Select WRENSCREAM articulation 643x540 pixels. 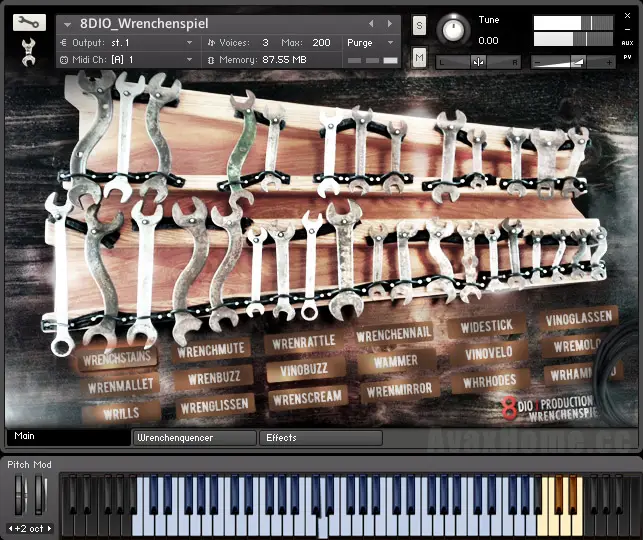click(308, 398)
